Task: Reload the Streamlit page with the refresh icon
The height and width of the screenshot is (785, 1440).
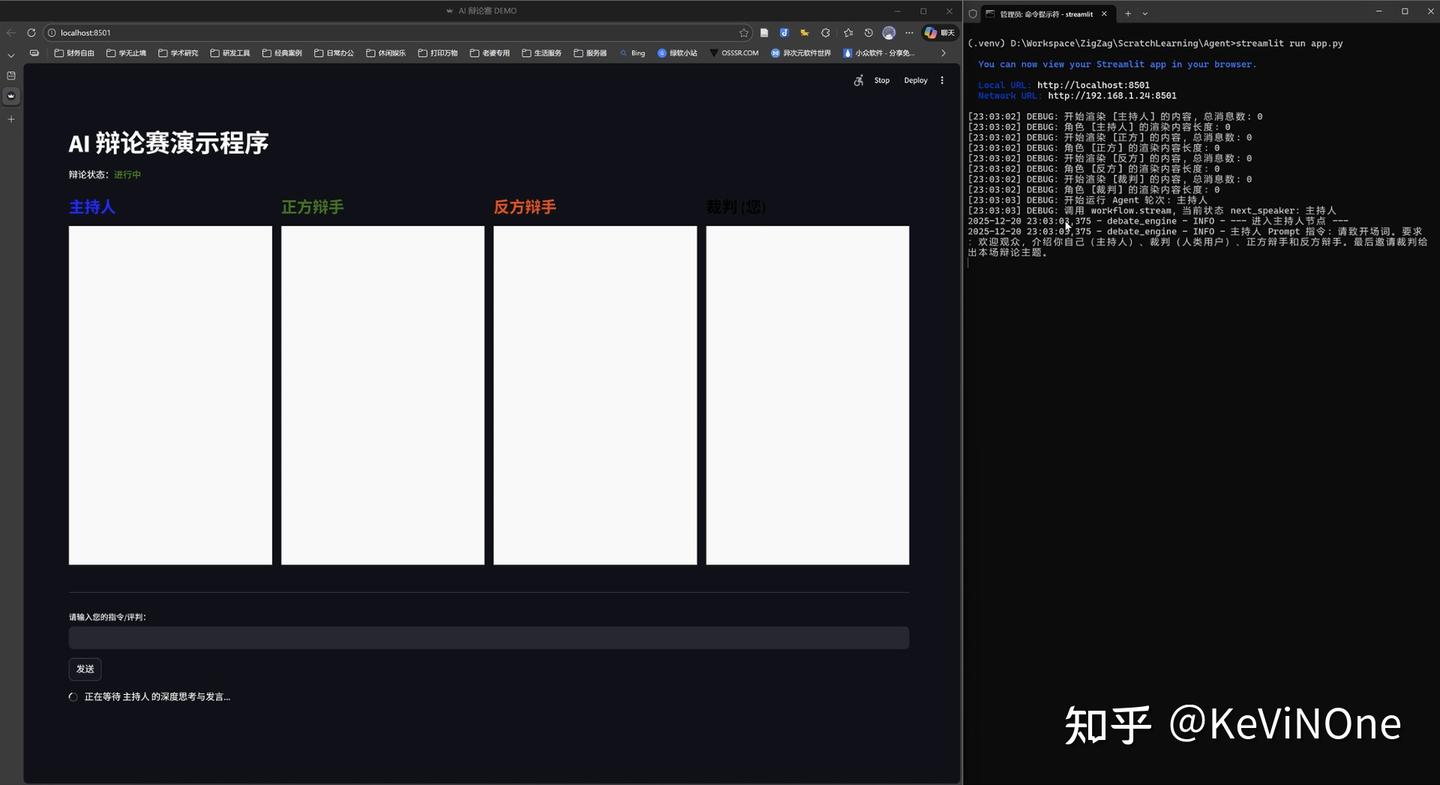Action: click(31, 32)
